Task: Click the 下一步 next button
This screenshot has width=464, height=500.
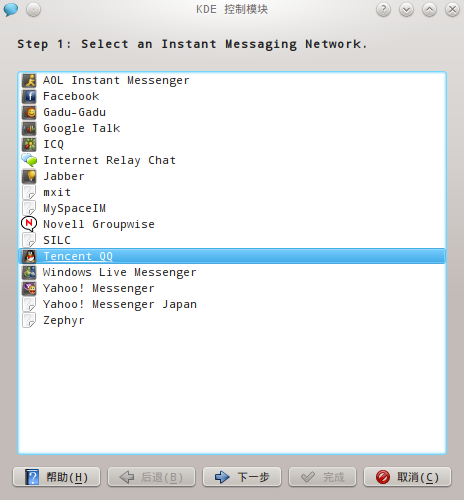Action: 242,477
